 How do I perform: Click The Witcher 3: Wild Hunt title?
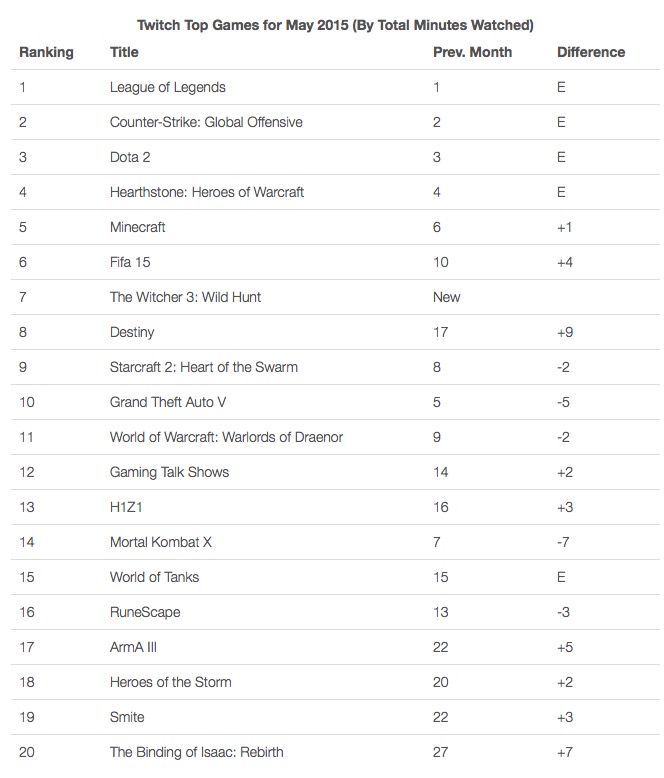pos(186,297)
